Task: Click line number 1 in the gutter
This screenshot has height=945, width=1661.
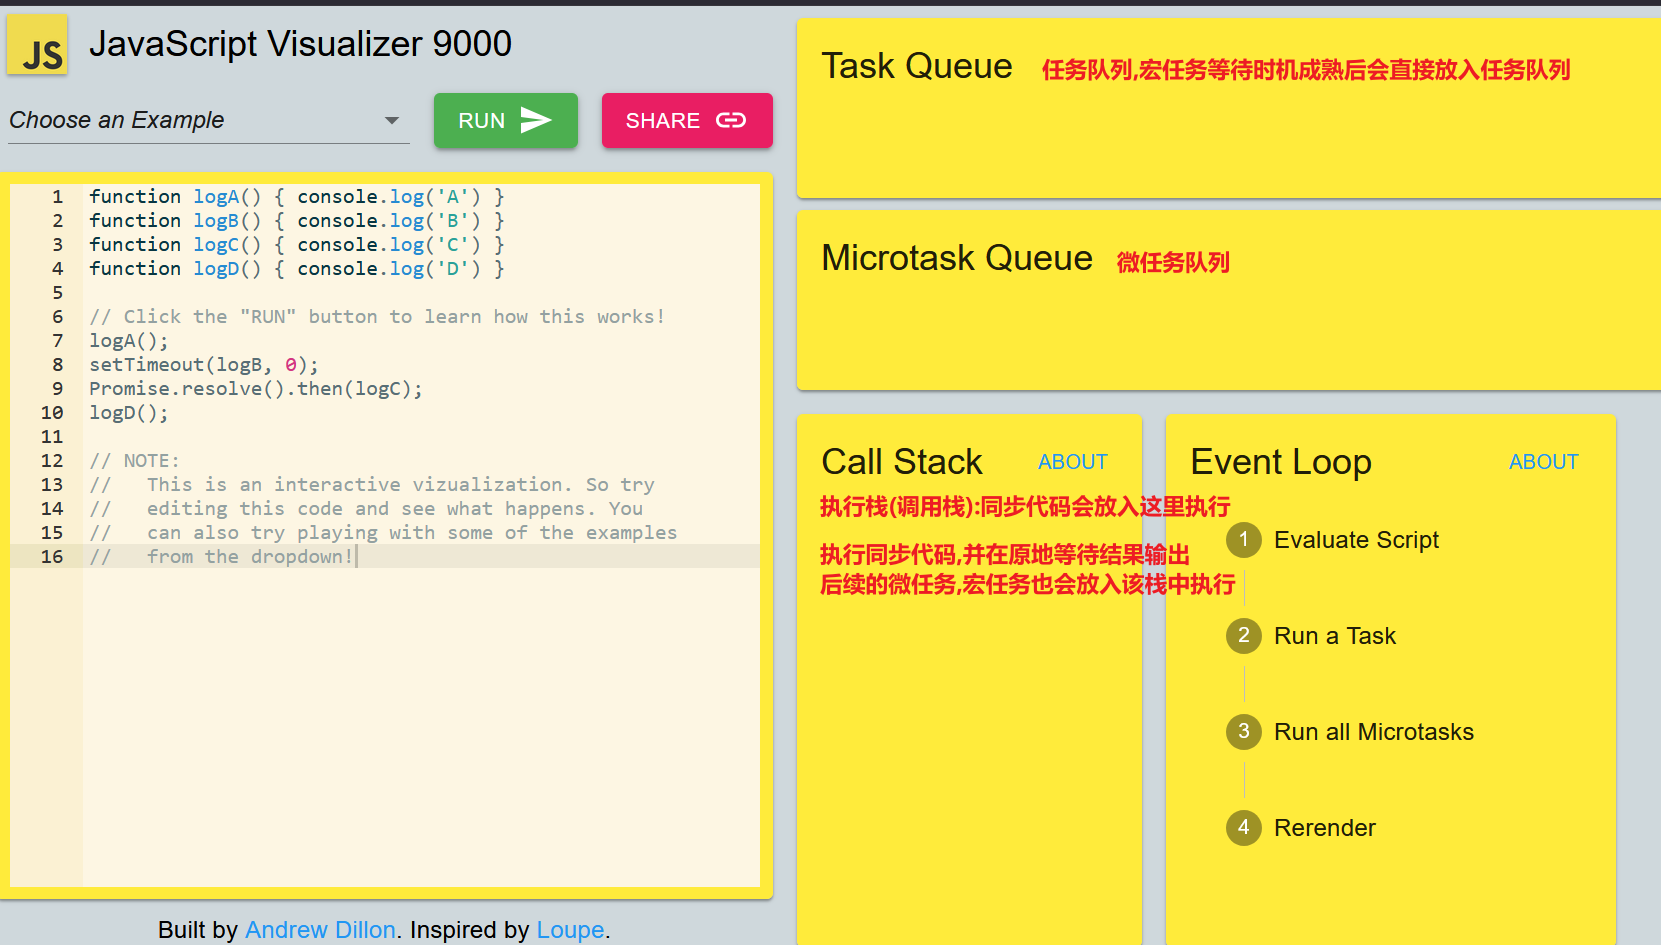Action: click(x=58, y=197)
